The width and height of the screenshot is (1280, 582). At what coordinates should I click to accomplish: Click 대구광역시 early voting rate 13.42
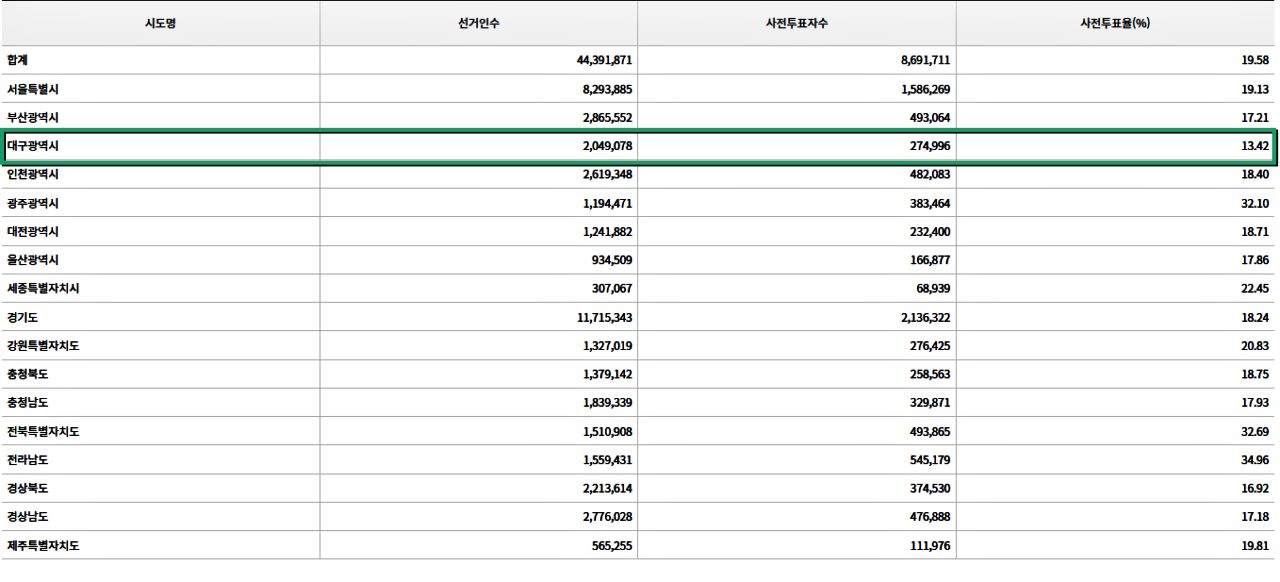coord(1255,146)
